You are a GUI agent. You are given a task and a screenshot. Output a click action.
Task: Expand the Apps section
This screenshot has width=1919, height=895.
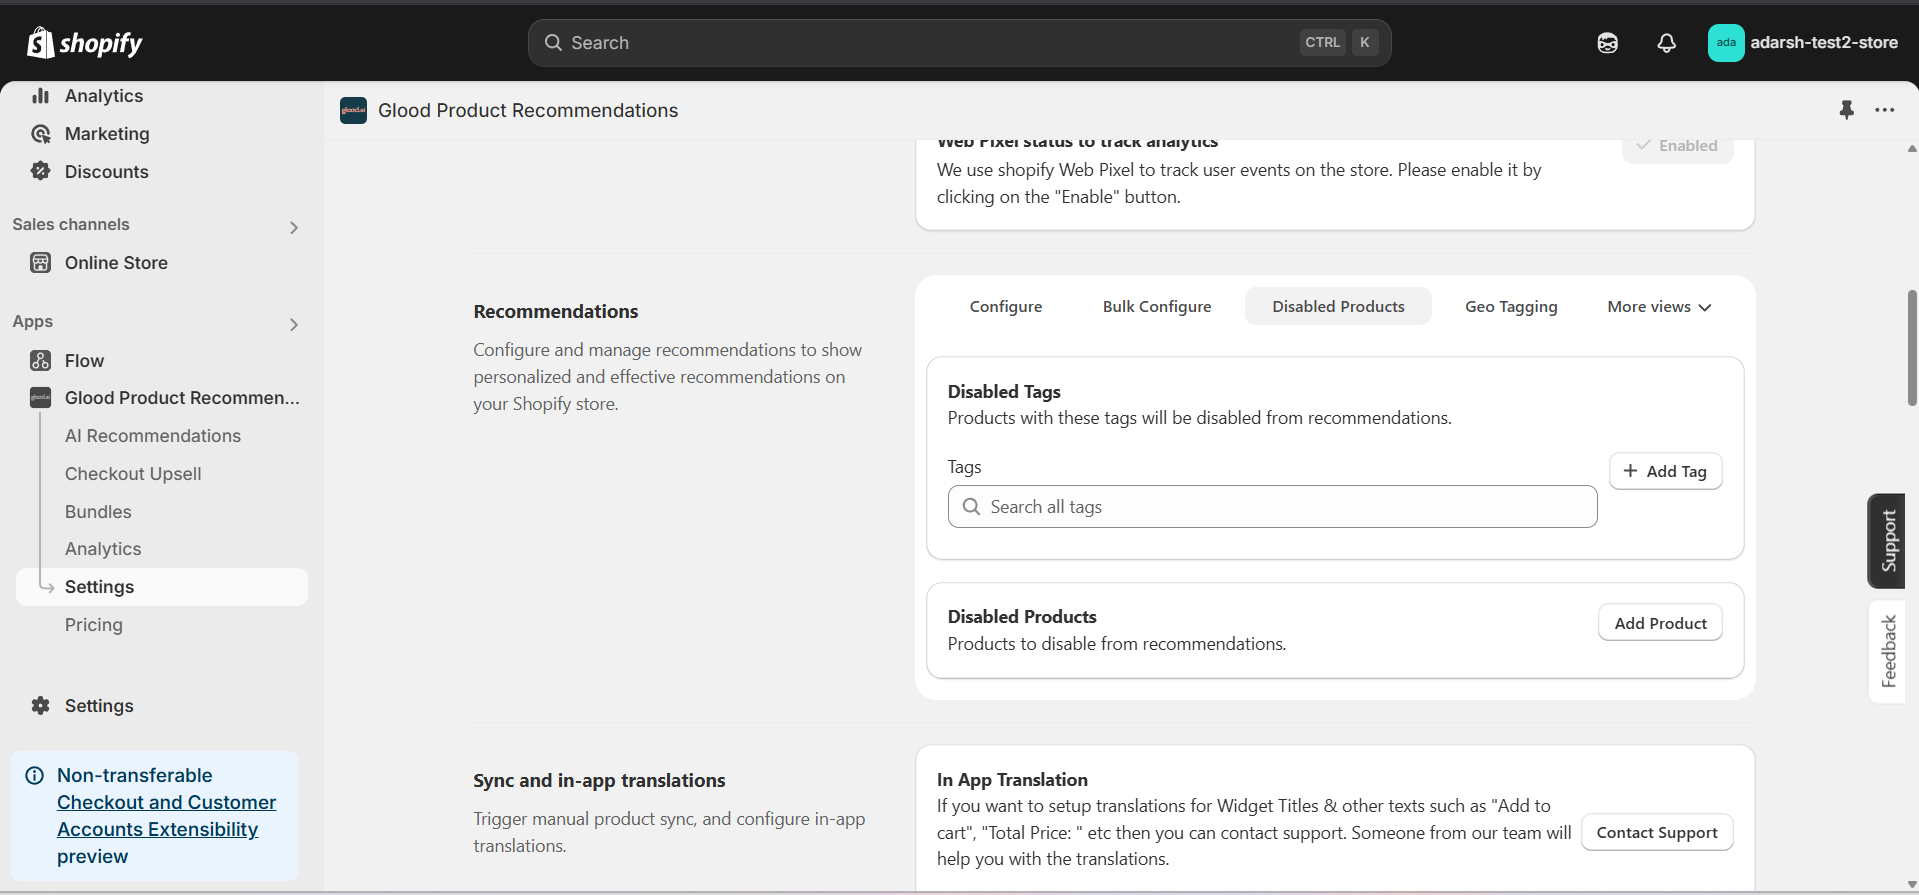tap(294, 325)
